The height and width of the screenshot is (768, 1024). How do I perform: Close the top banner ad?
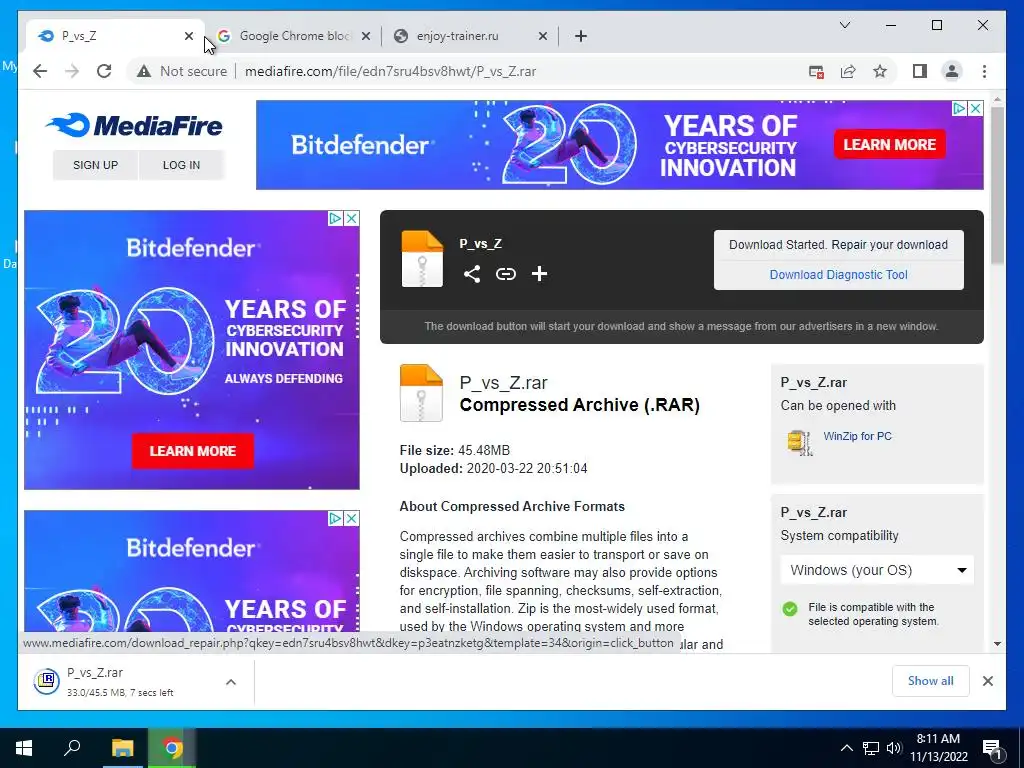[x=975, y=108]
